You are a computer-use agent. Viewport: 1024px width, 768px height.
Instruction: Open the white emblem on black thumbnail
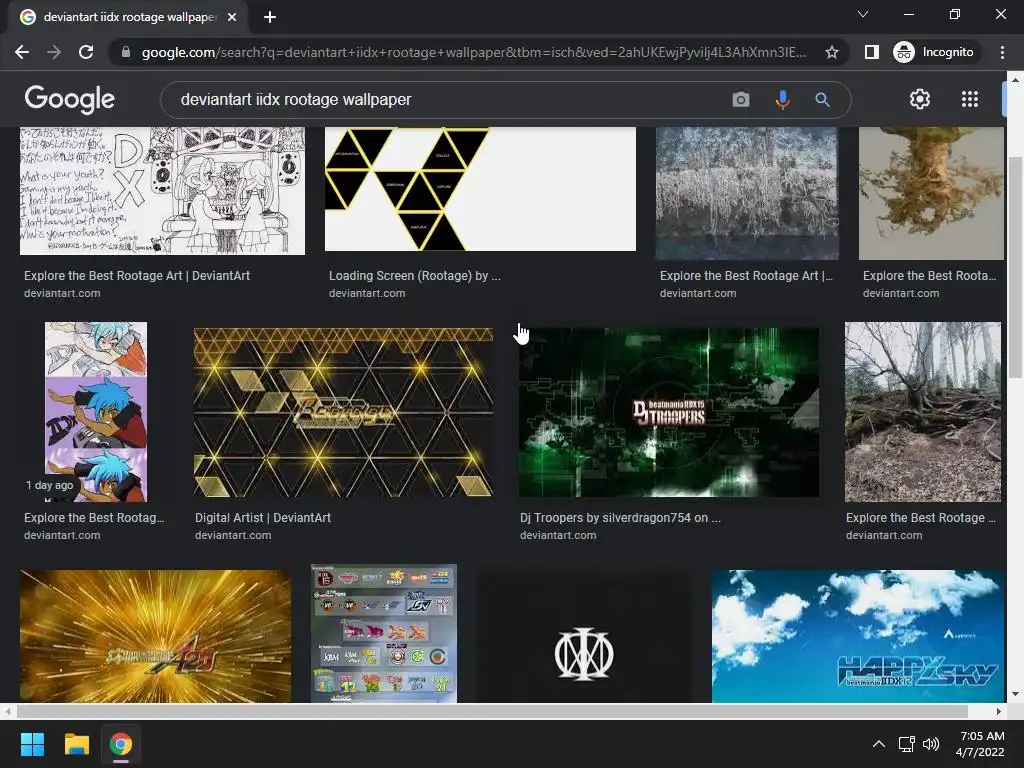pos(584,636)
